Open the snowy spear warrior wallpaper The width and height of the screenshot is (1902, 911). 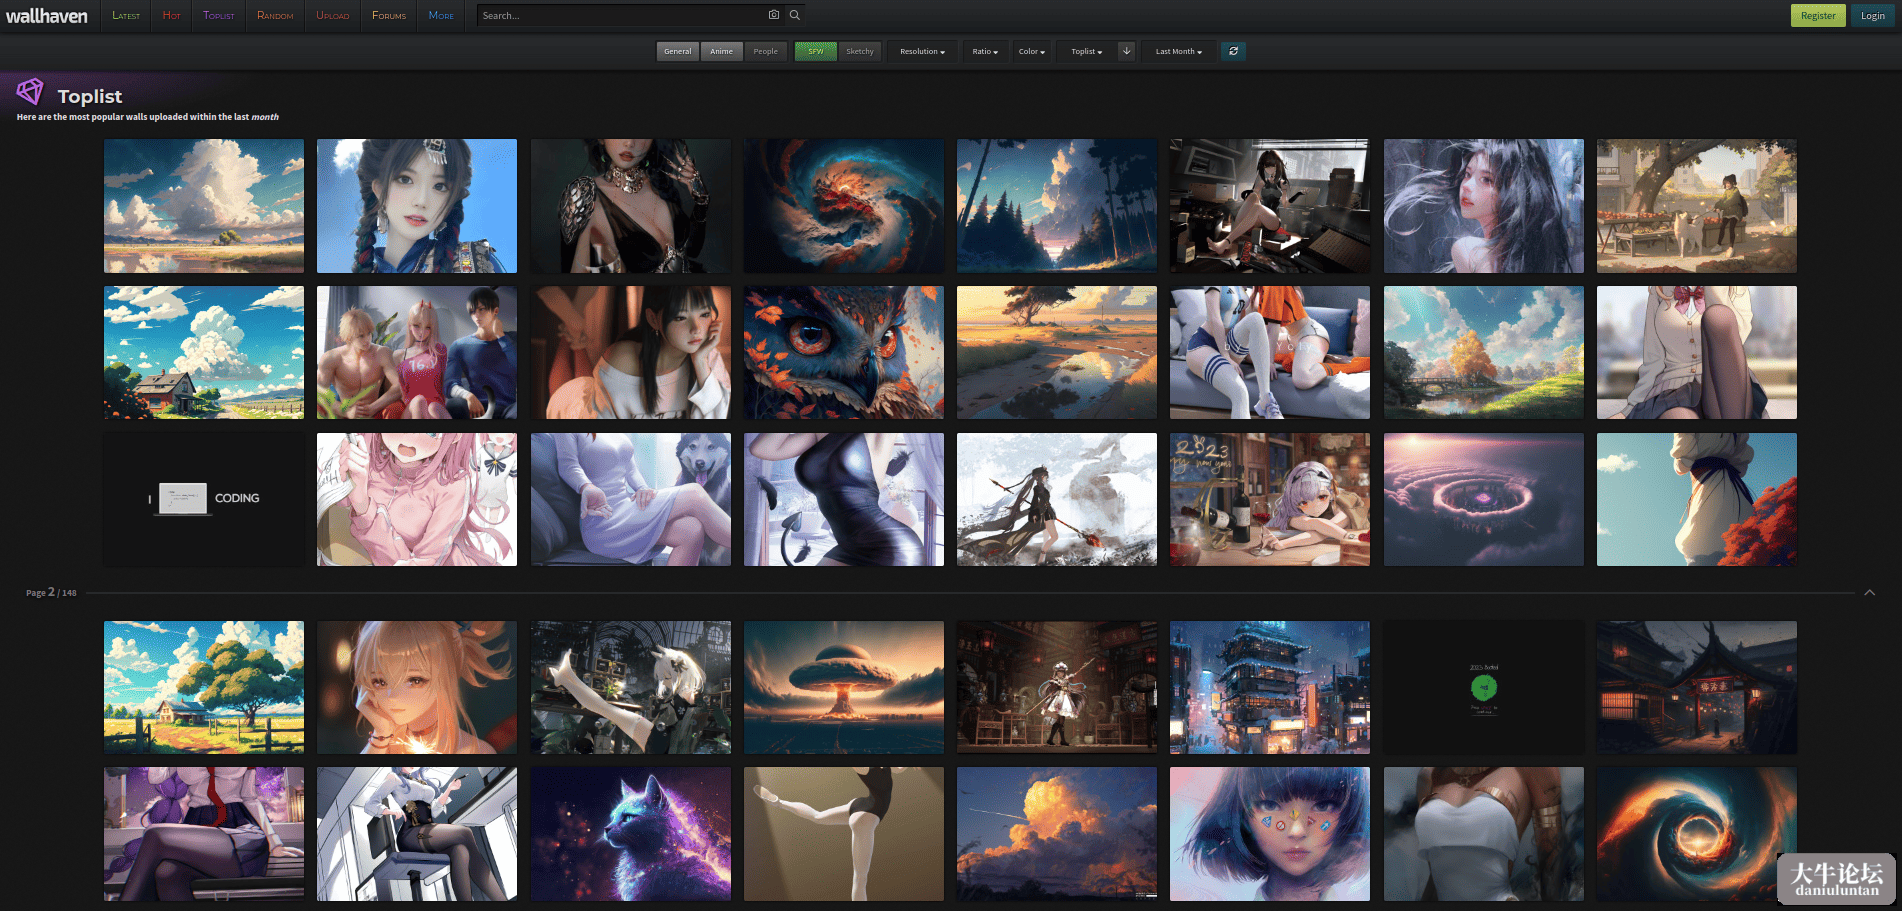(1057, 499)
